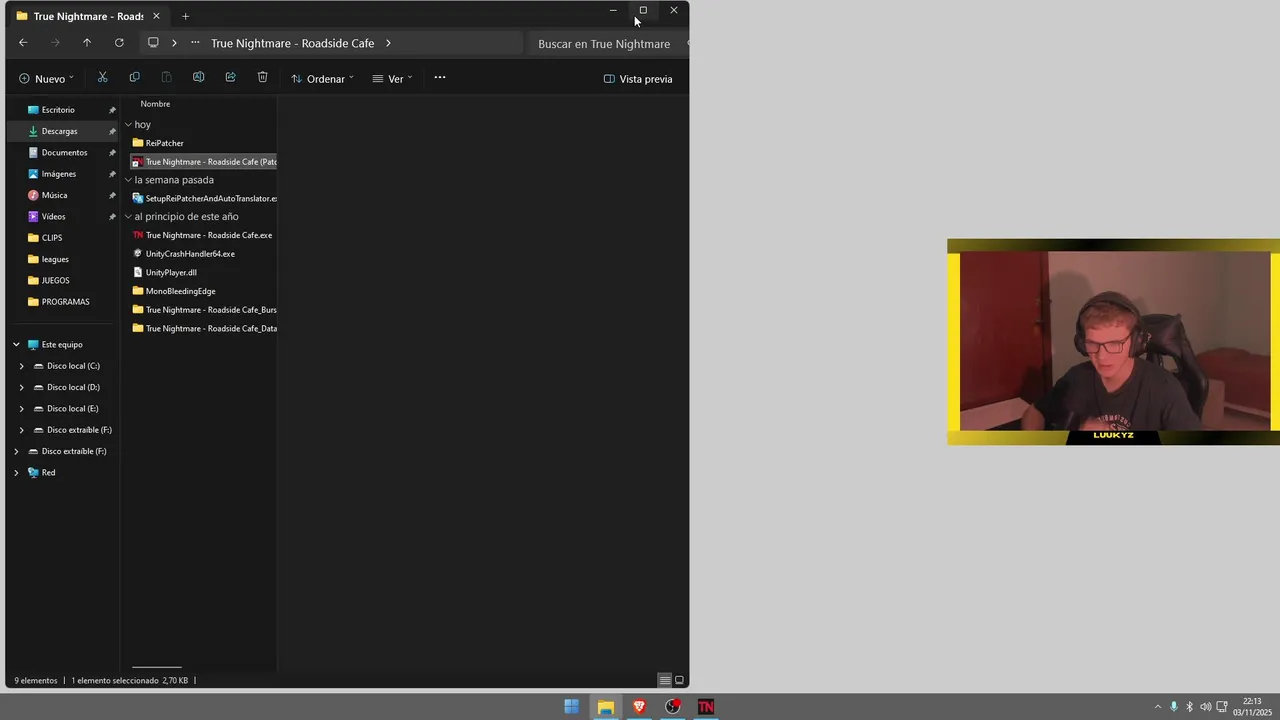1280x720 pixels.
Task: Select the PROGRAMAS folder in the sidebar
Action: 63,302
